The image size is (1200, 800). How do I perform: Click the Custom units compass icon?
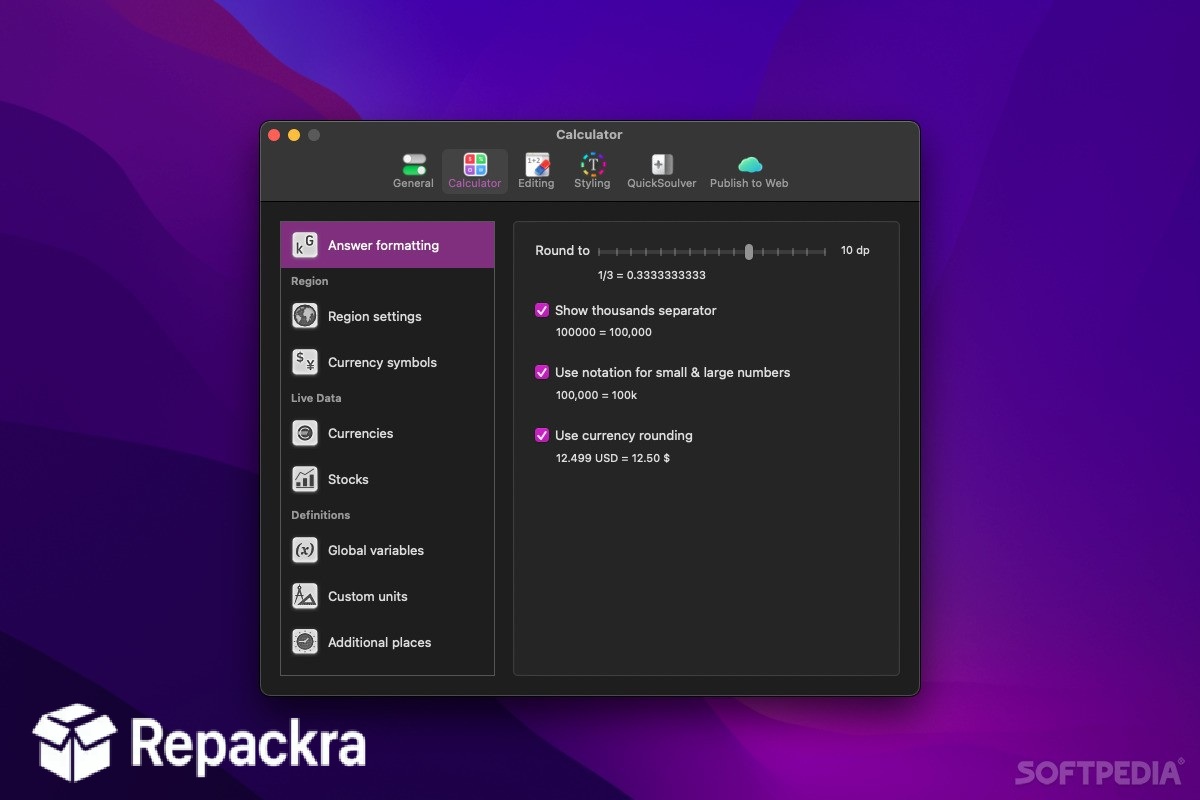click(x=305, y=596)
